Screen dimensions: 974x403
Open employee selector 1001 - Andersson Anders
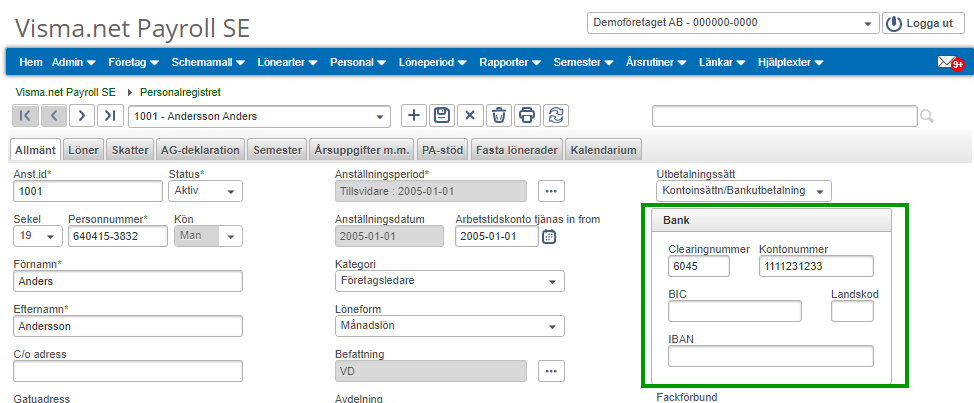[x=259, y=116]
